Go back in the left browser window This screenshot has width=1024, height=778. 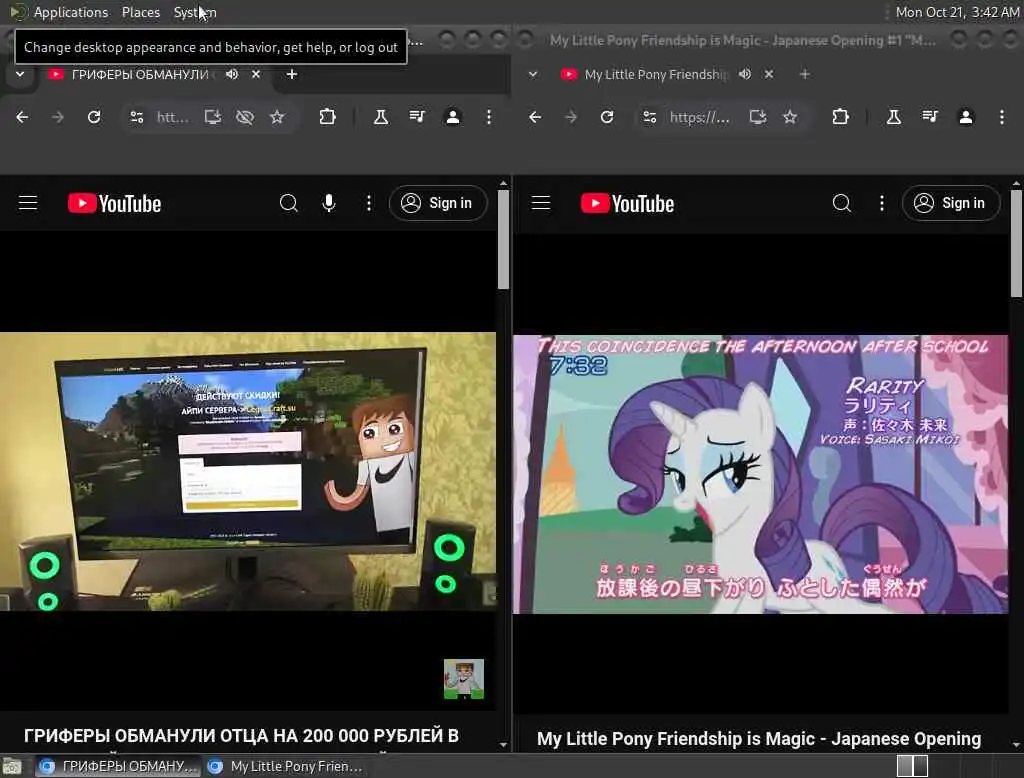pyautogui.click(x=22, y=117)
